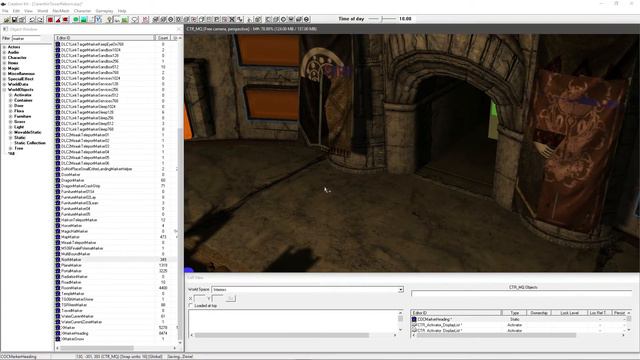This screenshot has width=640, height=360.
Task: Click the black X-shaped toolbar icon
Action: coord(232,19)
